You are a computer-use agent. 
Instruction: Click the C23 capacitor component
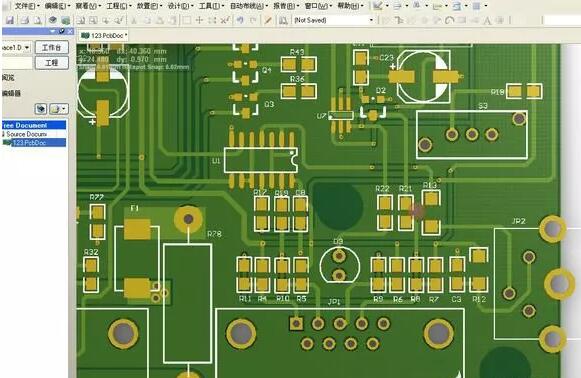424,77
